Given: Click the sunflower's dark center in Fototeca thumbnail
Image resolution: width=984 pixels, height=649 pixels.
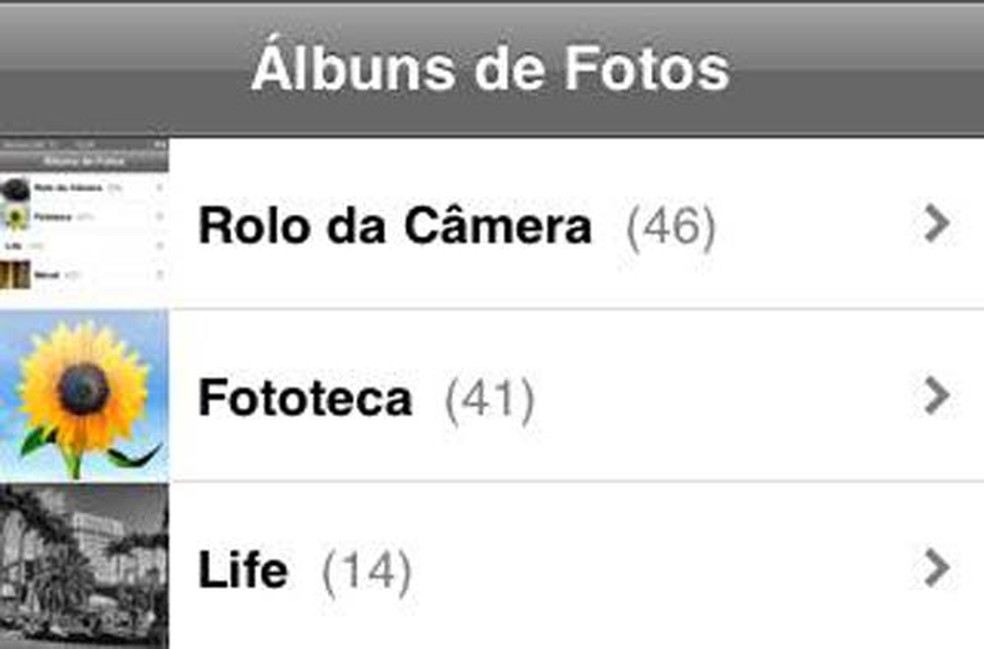Looking at the screenshot, I should click(x=84, y=388).
